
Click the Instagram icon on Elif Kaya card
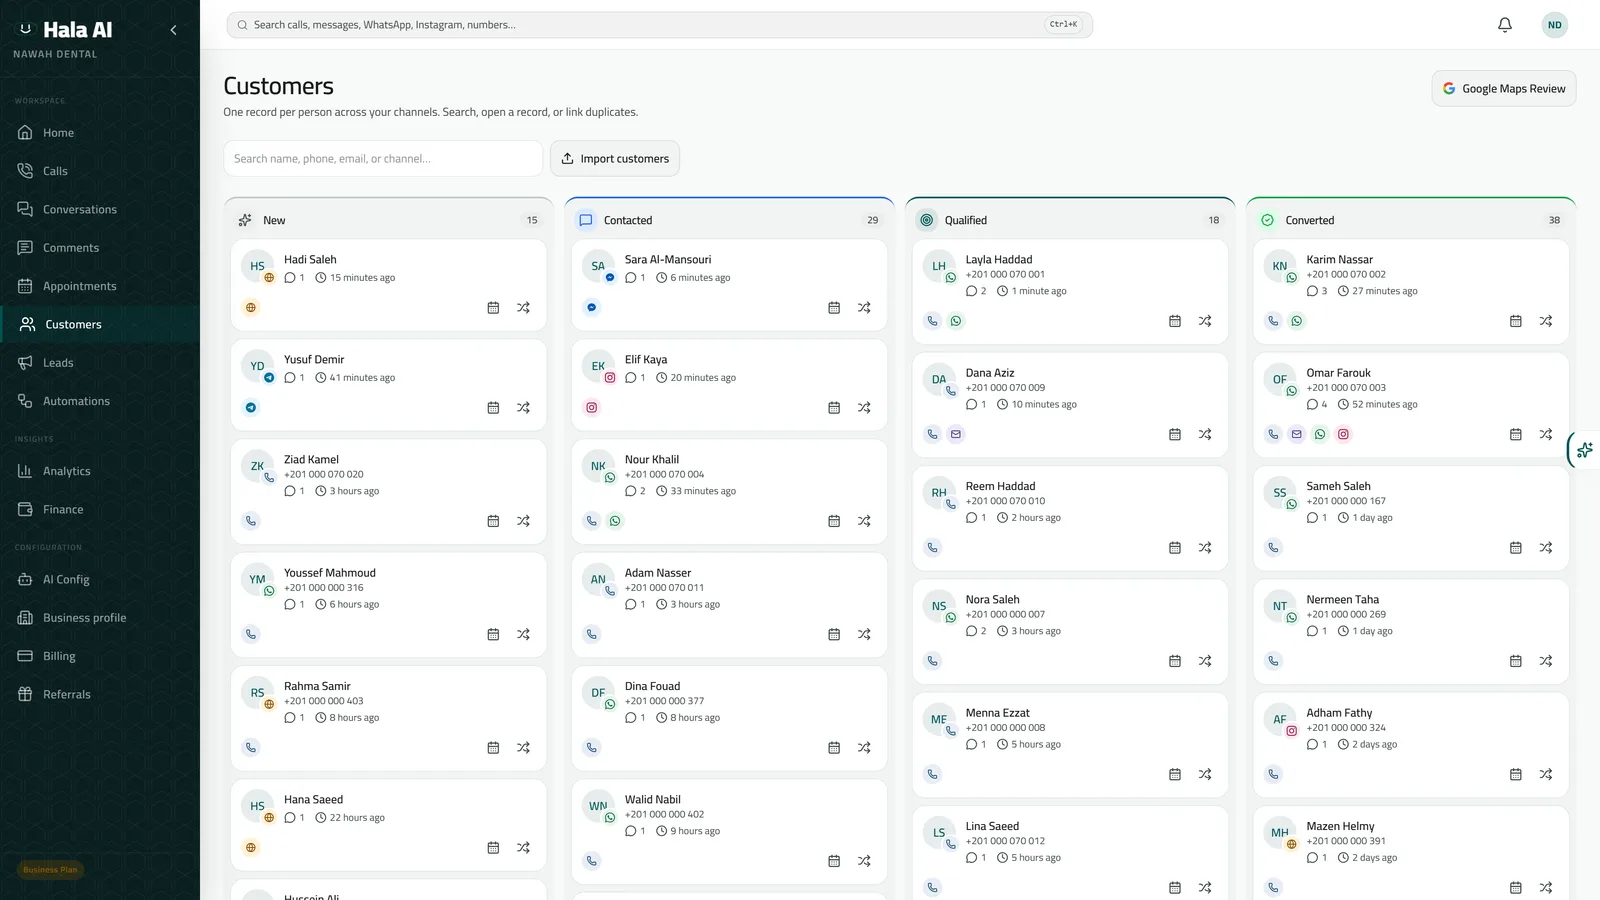click(592, 408)
